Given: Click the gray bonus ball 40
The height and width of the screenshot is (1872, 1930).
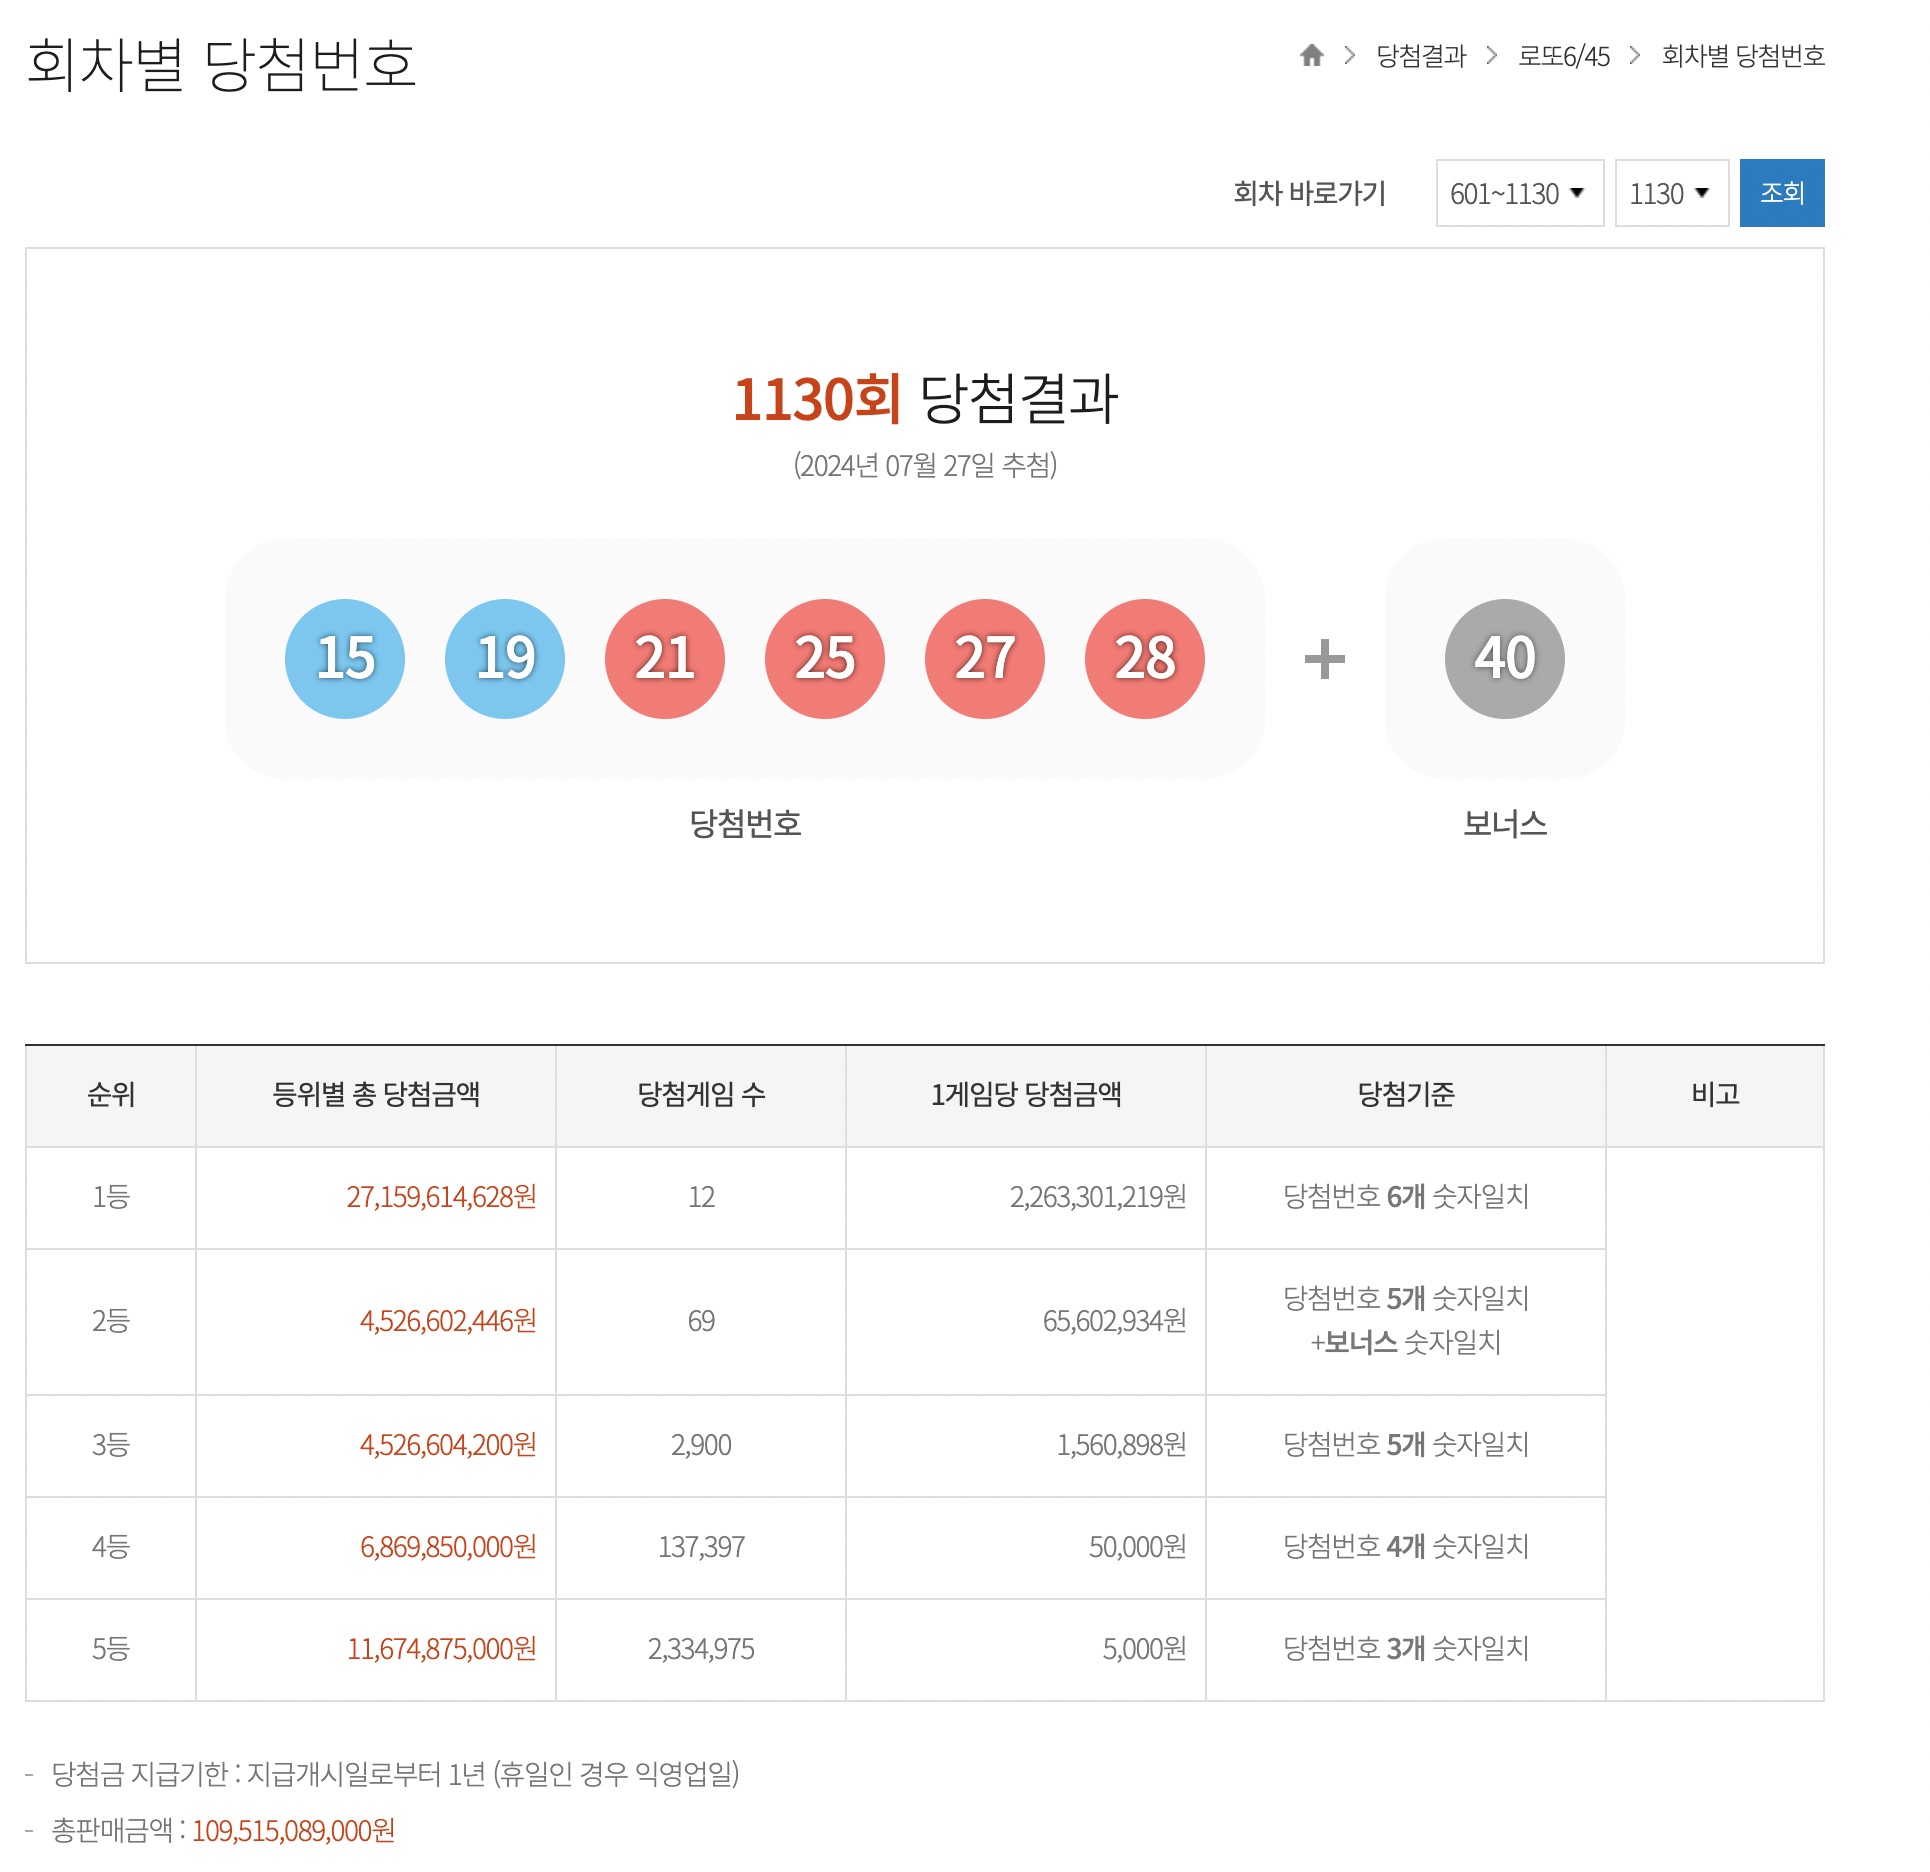Looking at the screenshot, I should tap(1504, 658).
